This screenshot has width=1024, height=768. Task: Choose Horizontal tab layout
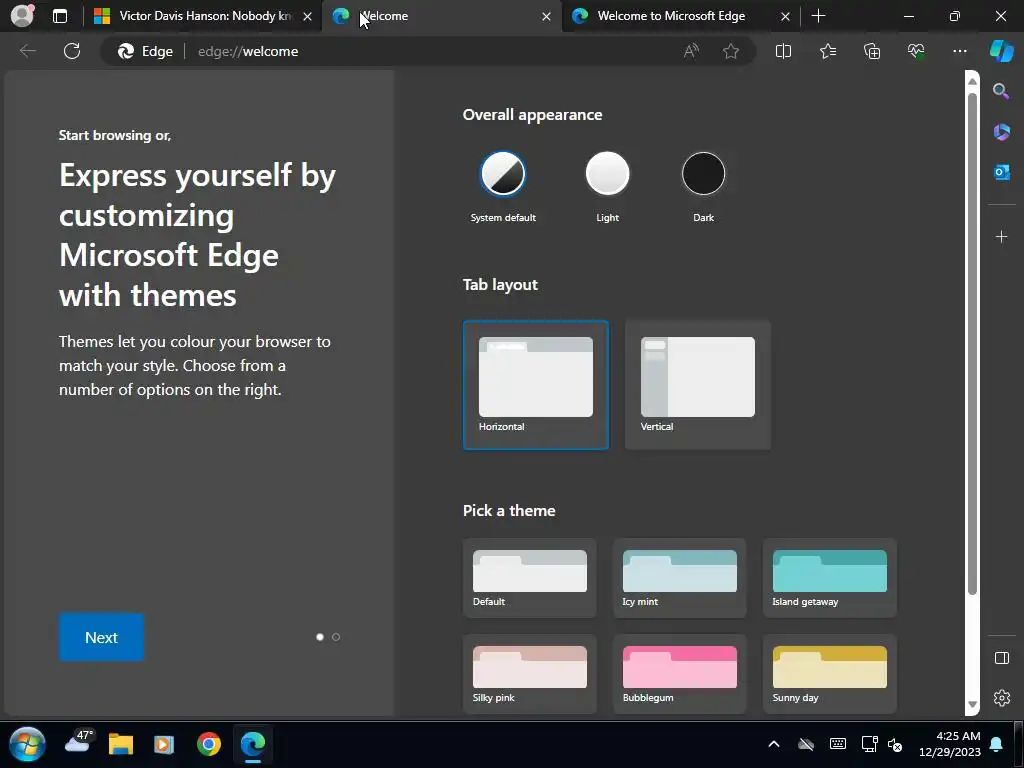pyautogui.click(x=536, y=385)
